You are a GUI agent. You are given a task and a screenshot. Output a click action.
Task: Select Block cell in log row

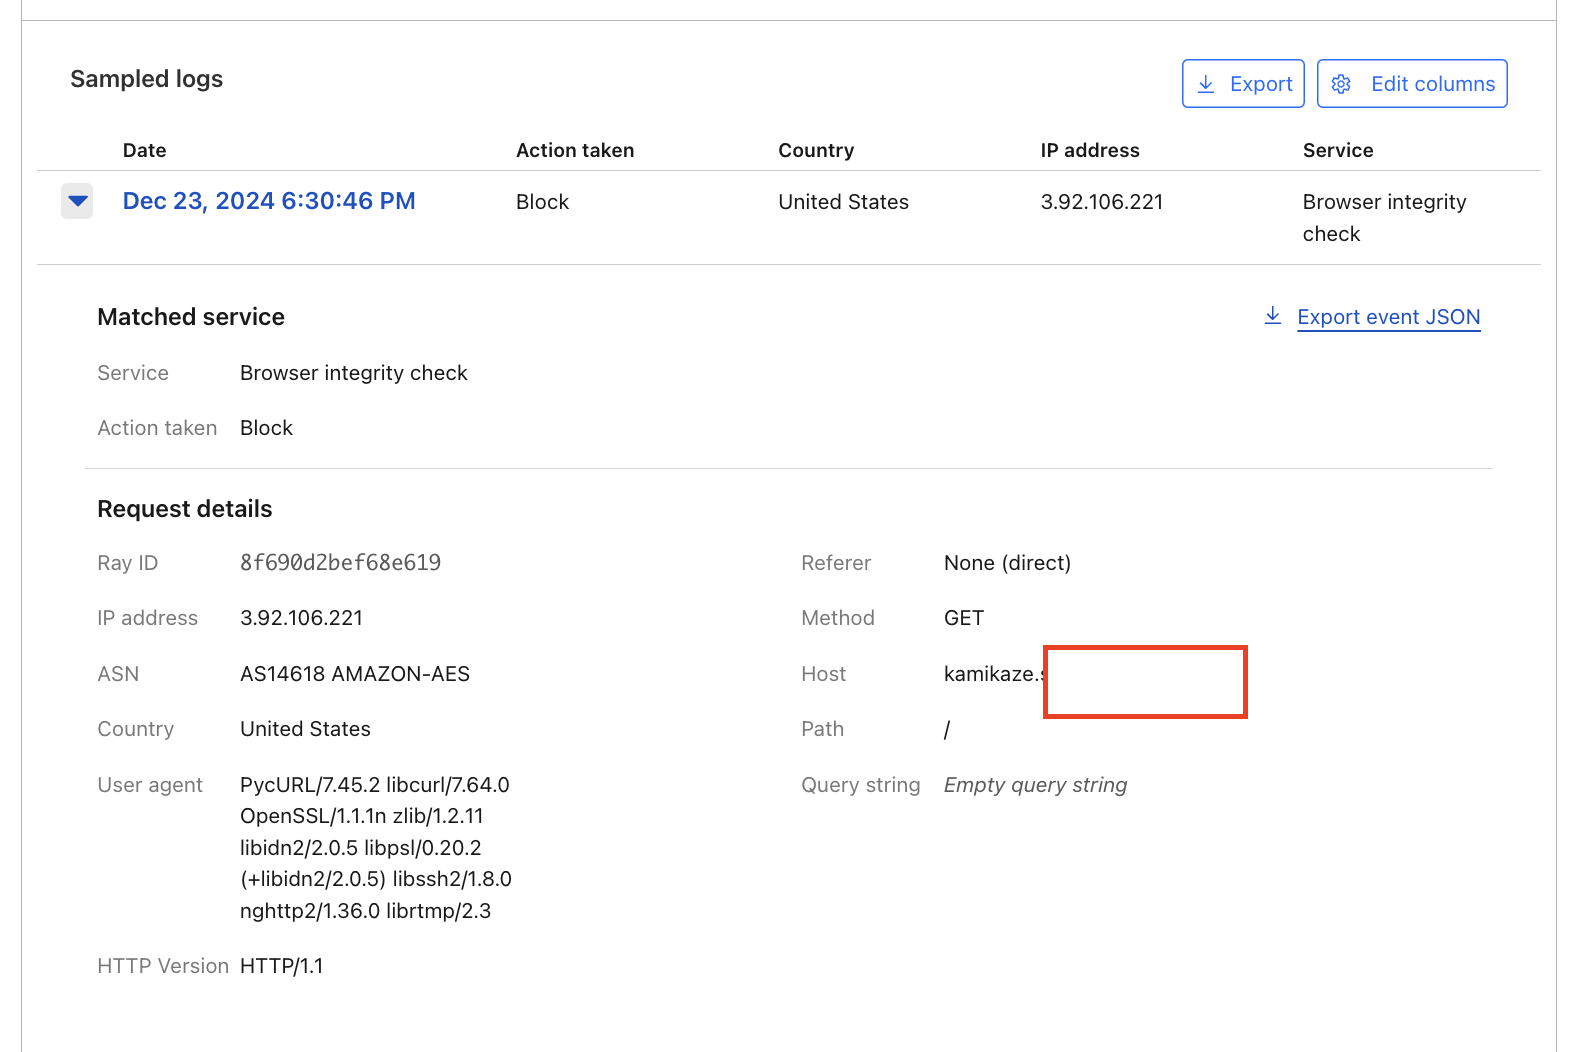click(542, 202)
